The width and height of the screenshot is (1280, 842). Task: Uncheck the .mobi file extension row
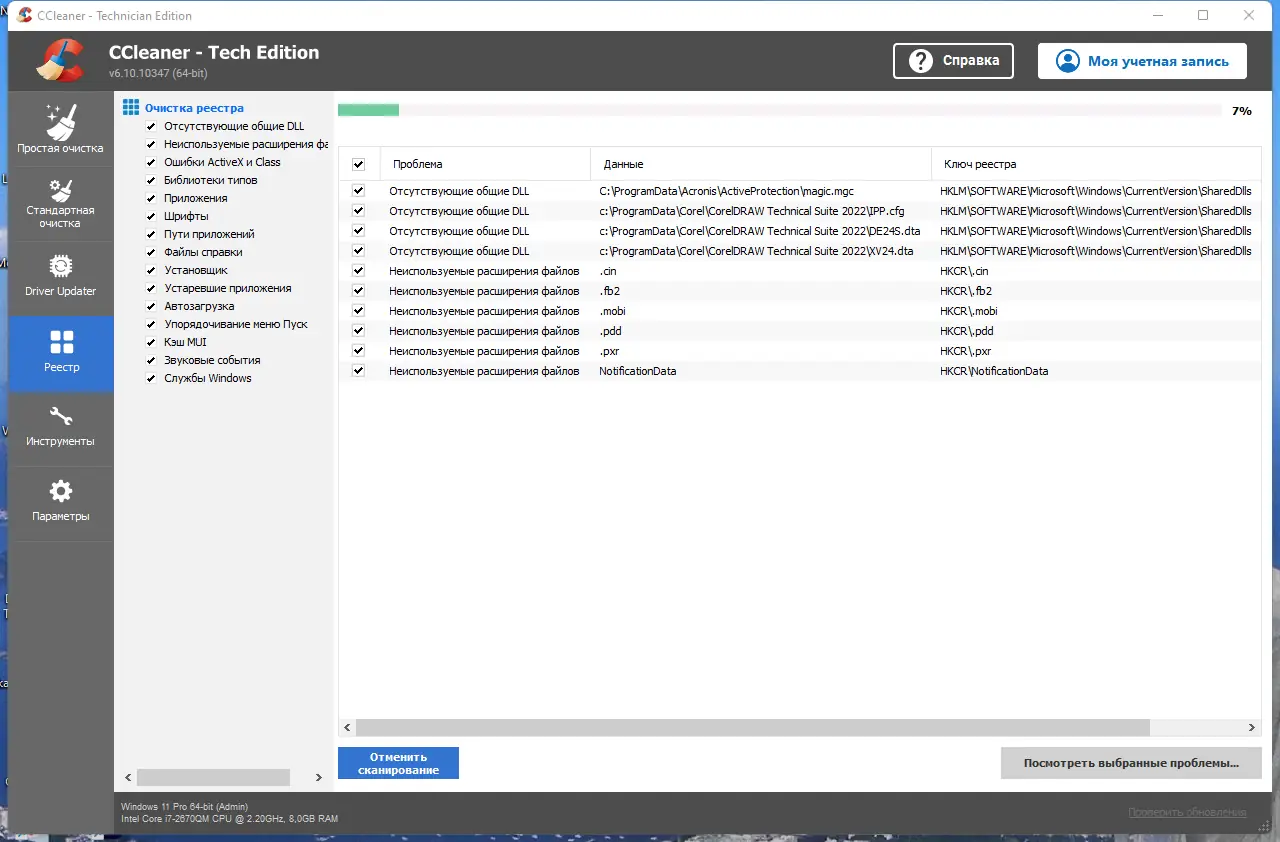point(357,311)
